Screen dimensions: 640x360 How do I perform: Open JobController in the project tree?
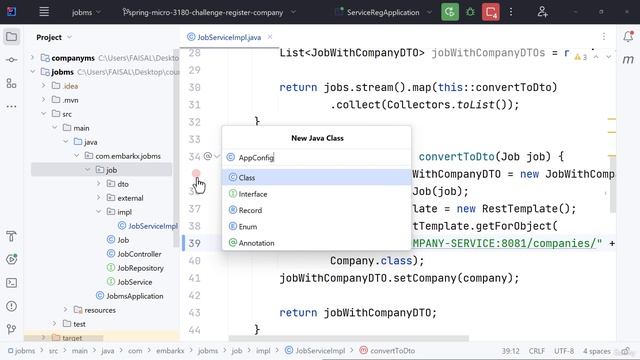[x=134, y=254]
